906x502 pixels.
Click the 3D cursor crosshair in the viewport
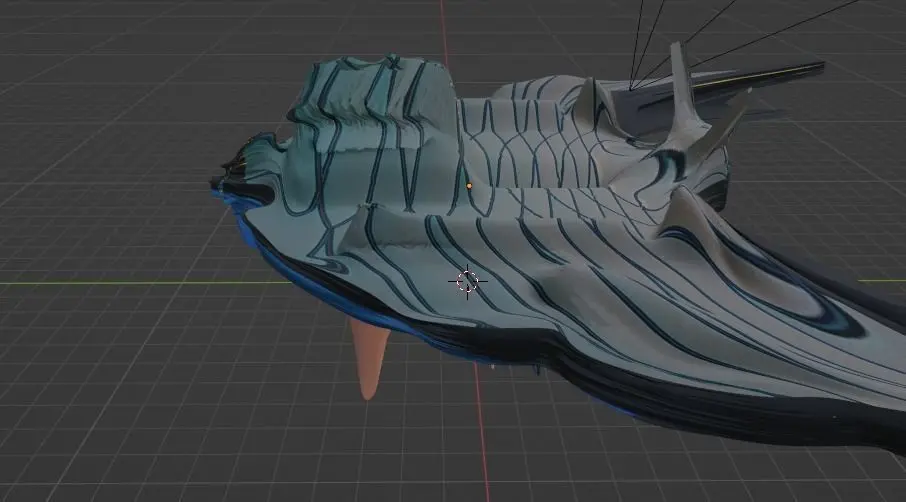coord(467,281)
